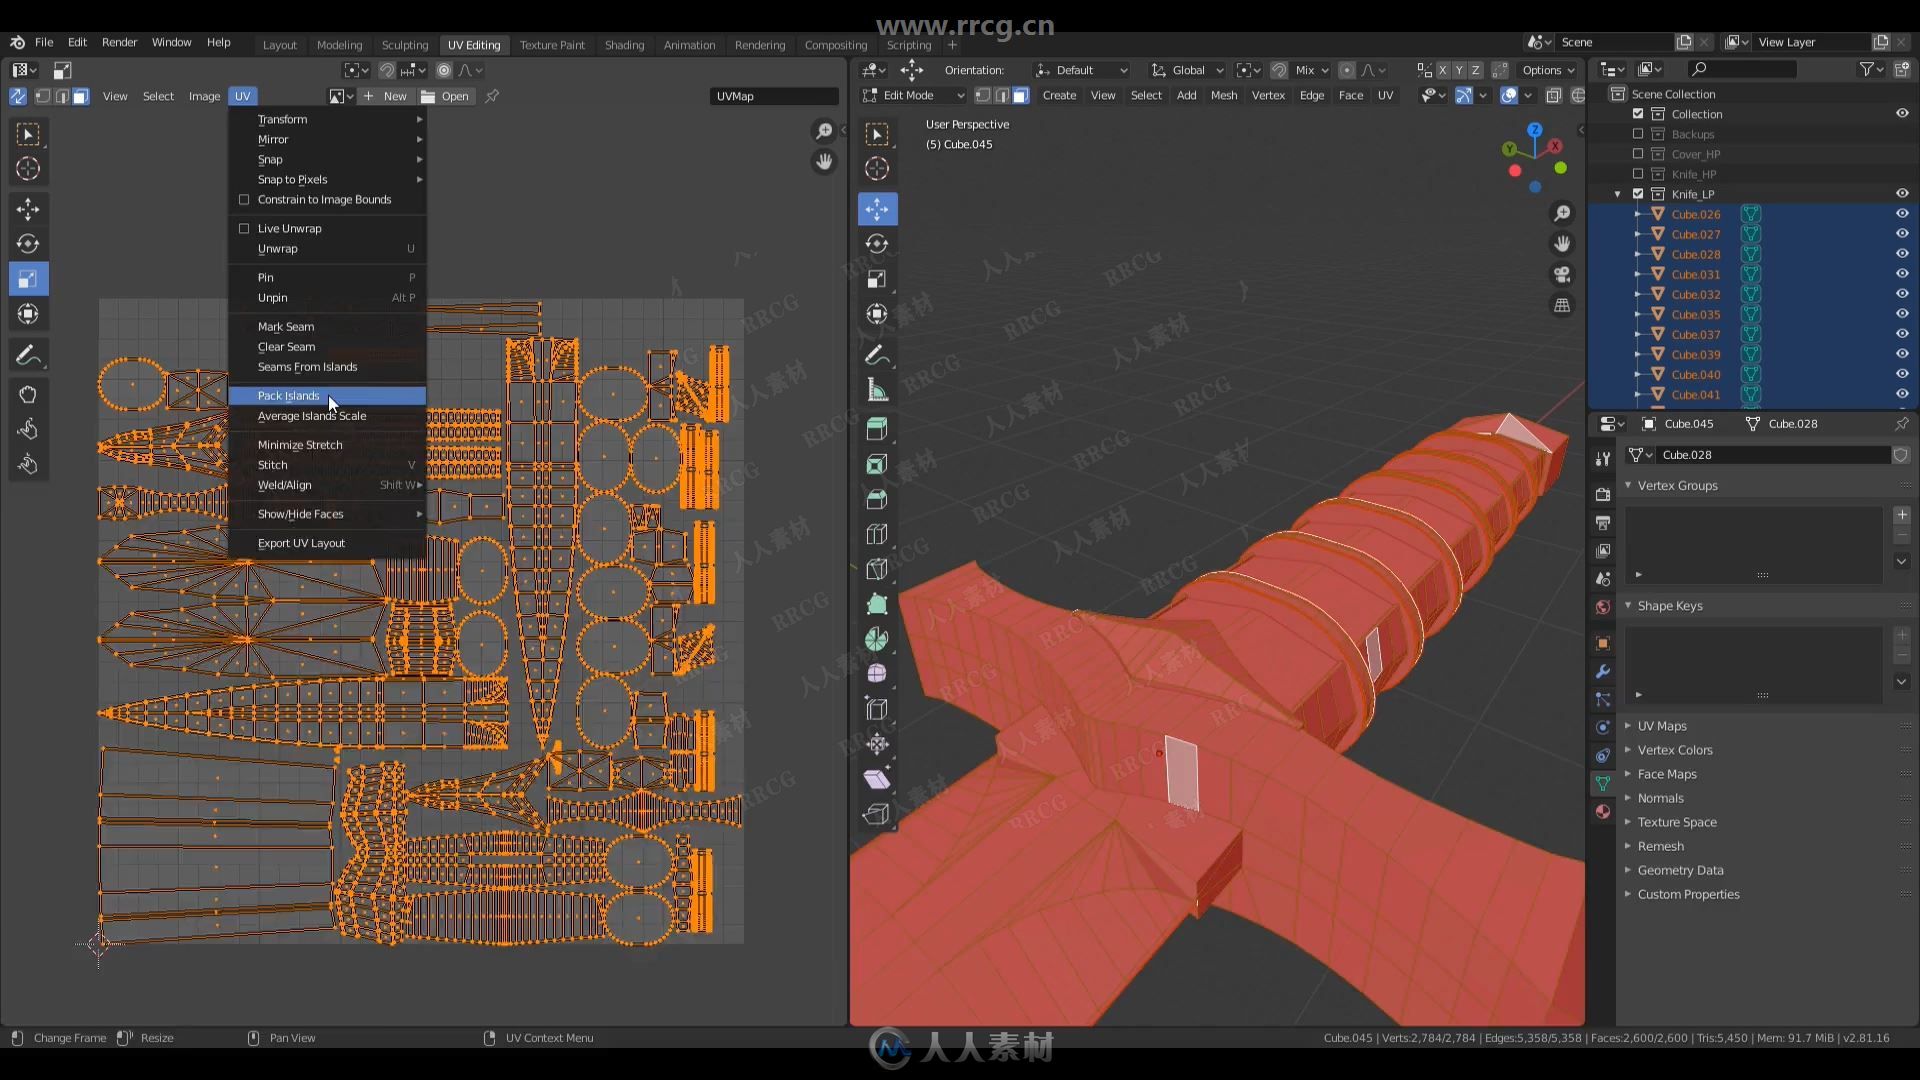Select the Rotate tool icon
Screen dimensions: 1920x1080
(28, 243)
